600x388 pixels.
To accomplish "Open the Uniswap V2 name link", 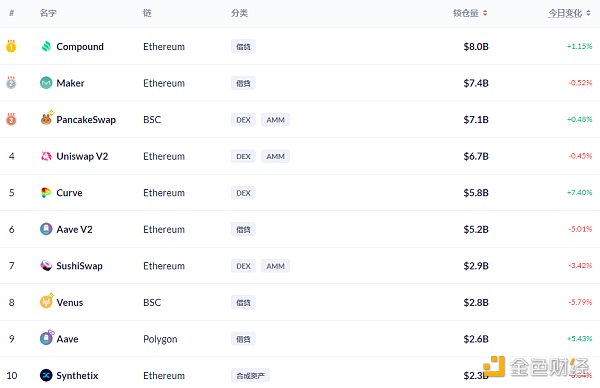I will point(82,156).
